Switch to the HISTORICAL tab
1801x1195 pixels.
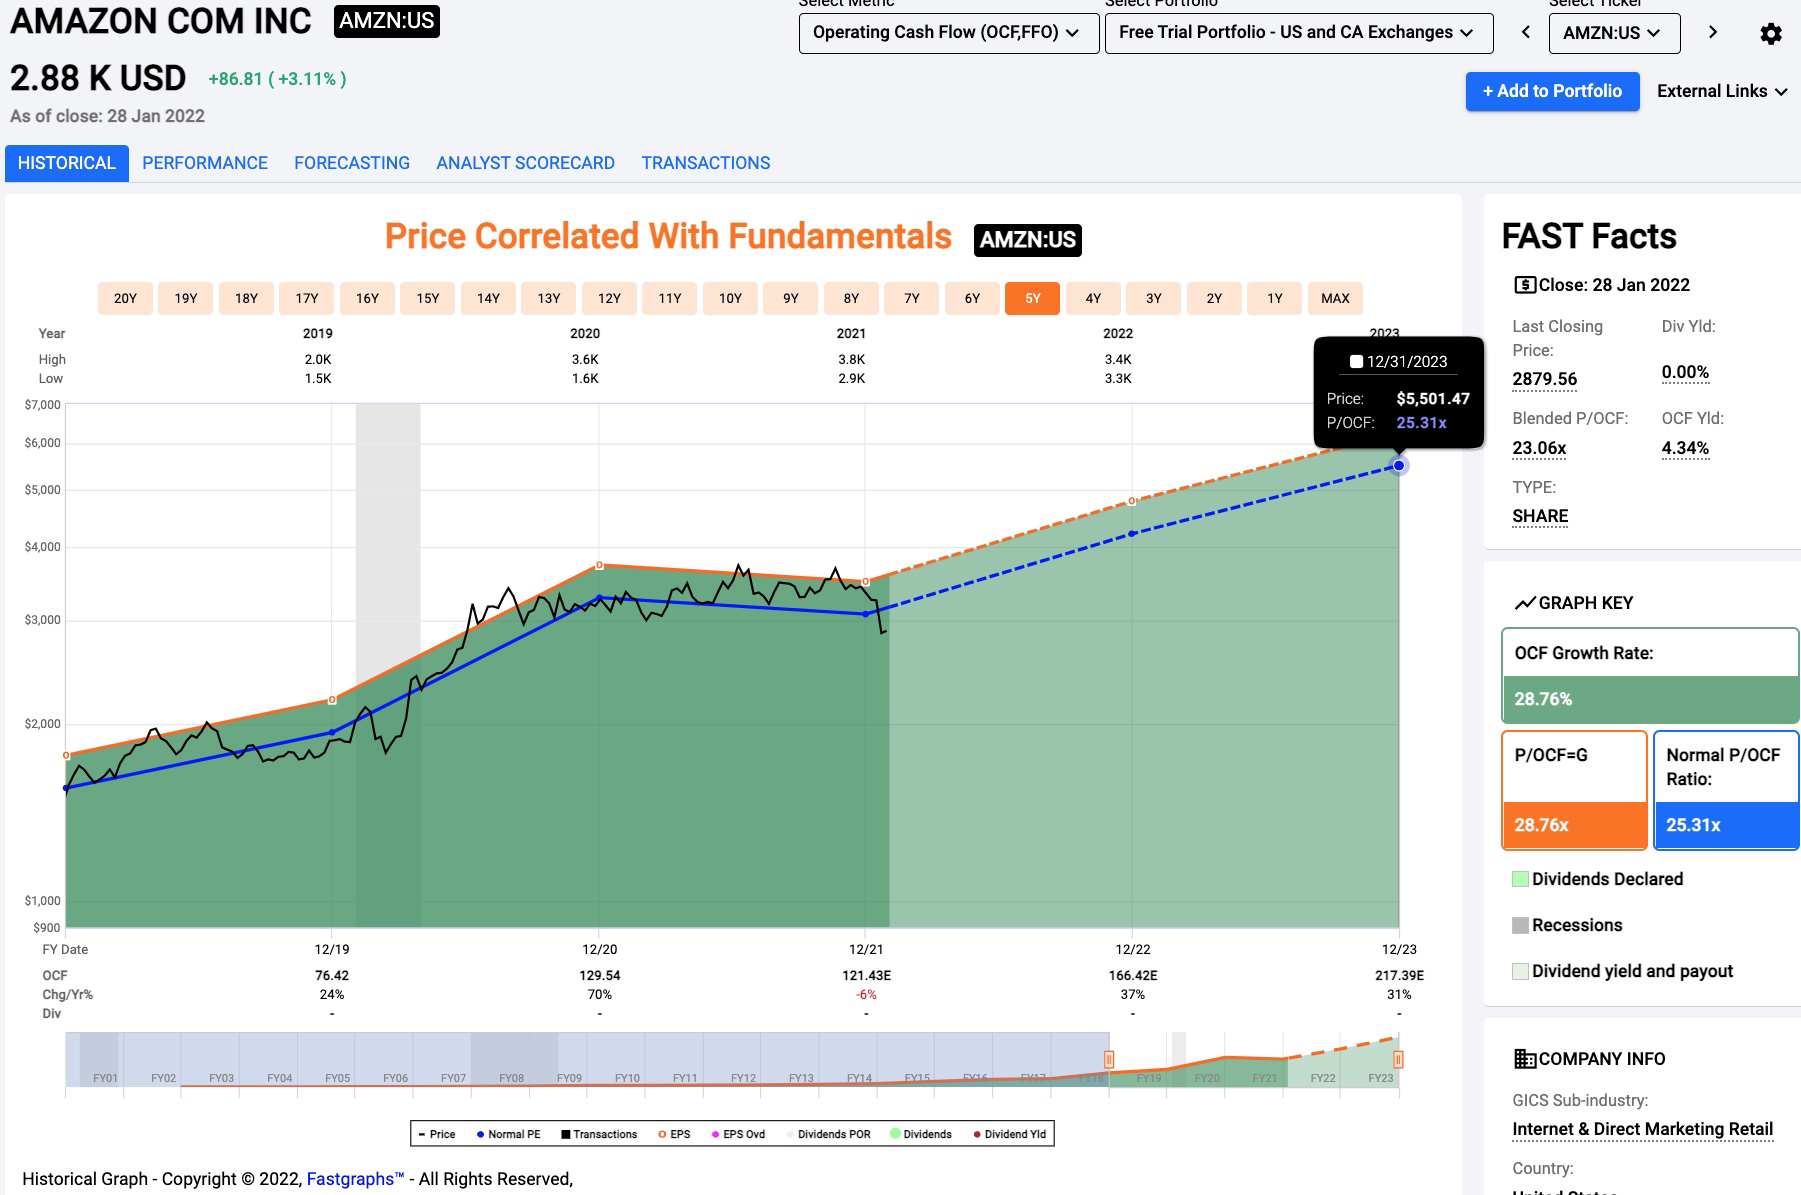[67, 163]
